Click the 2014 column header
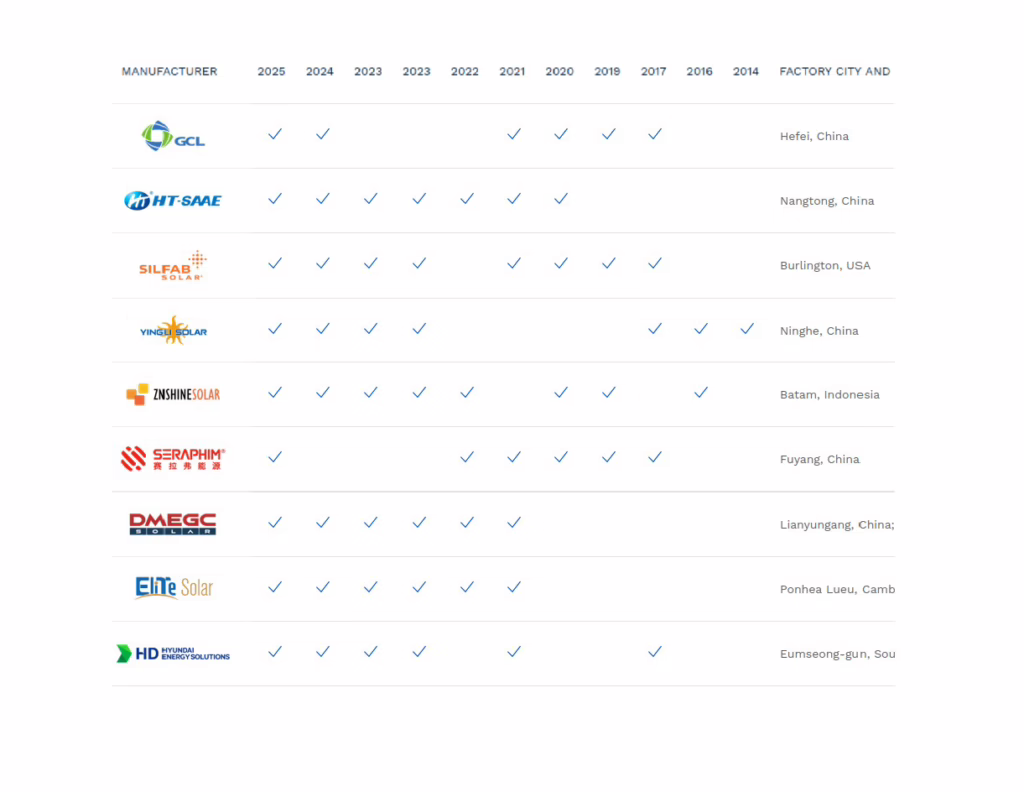The width and height of the screenshot is (1024, 792). tap(746, 72)
